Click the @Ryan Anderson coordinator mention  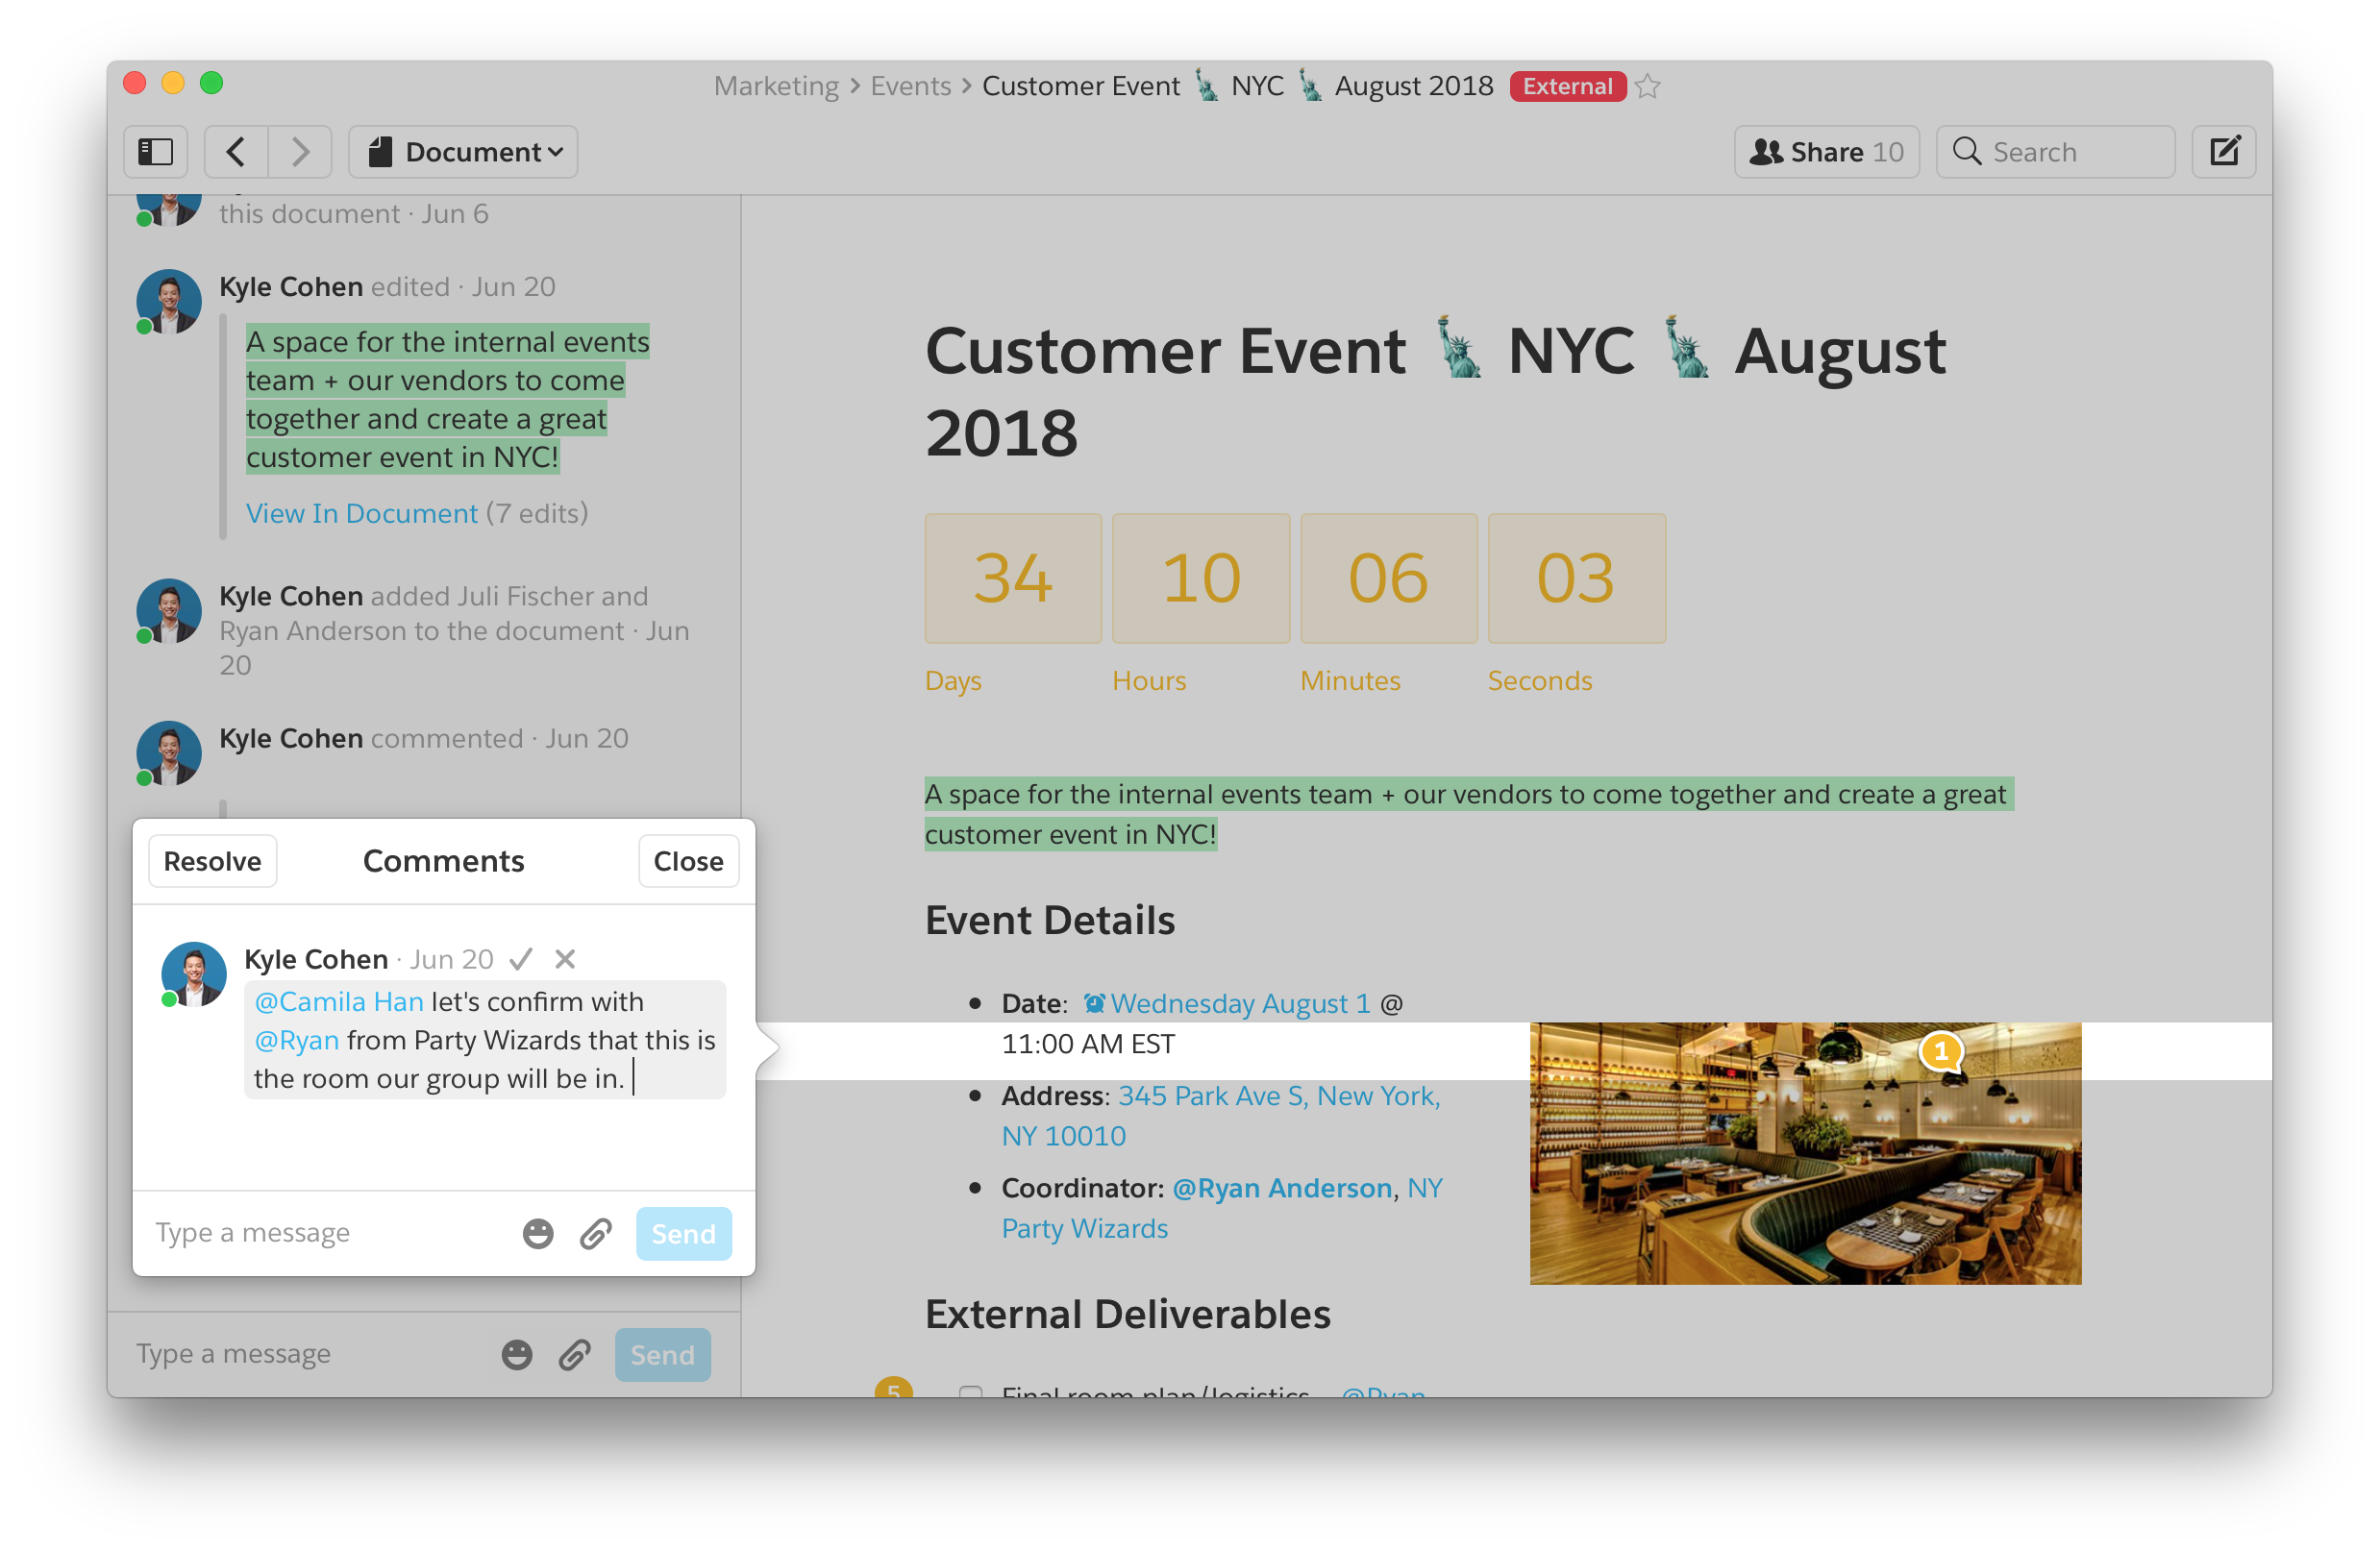[1282, 1188]
